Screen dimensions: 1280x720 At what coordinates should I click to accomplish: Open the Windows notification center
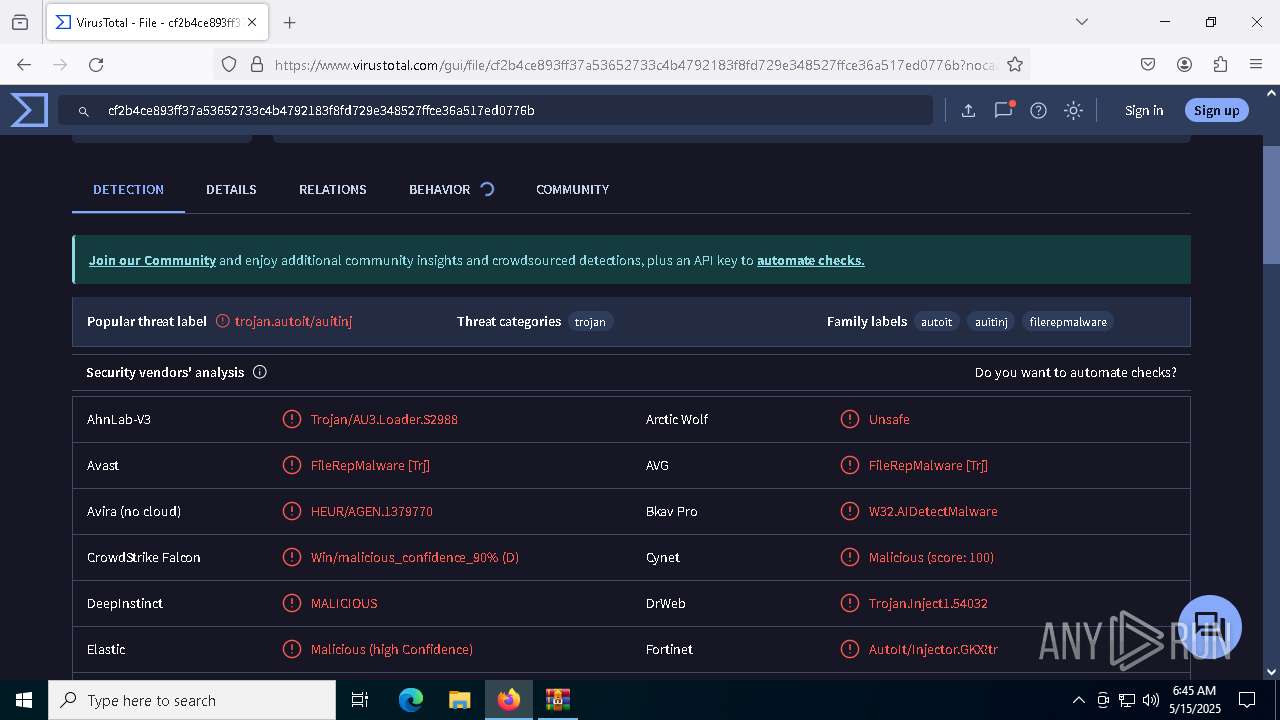tap(1247, 700)
